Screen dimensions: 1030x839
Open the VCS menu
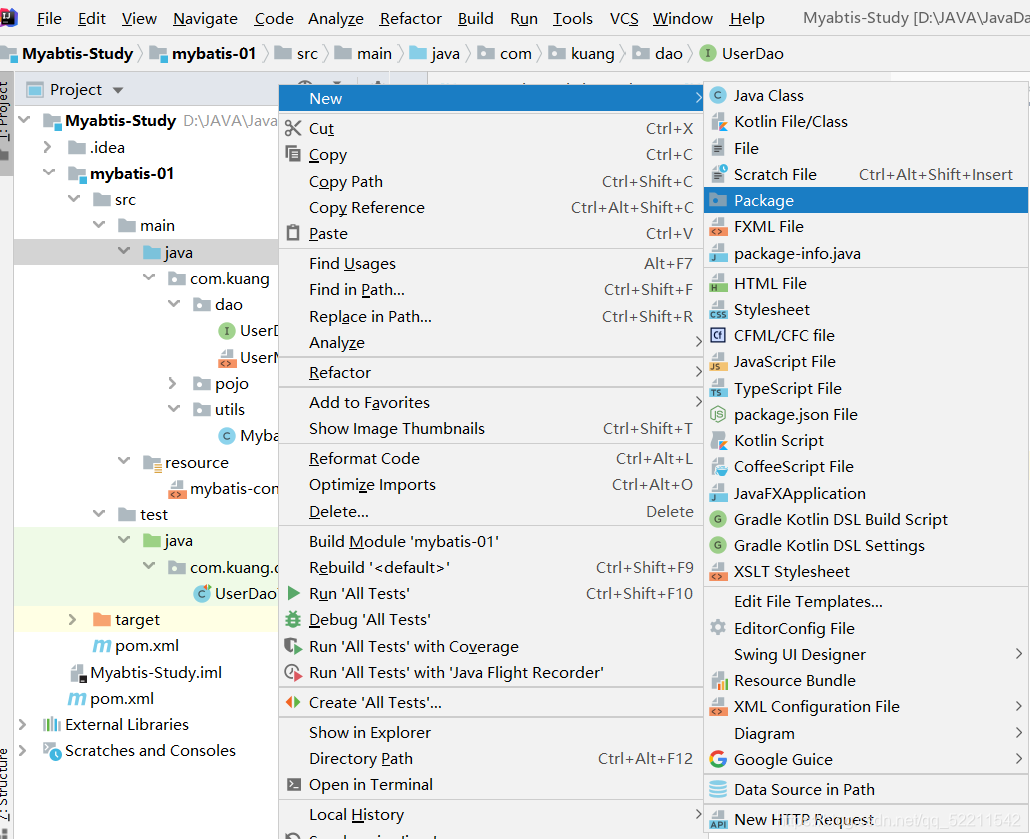coord(624,18)
